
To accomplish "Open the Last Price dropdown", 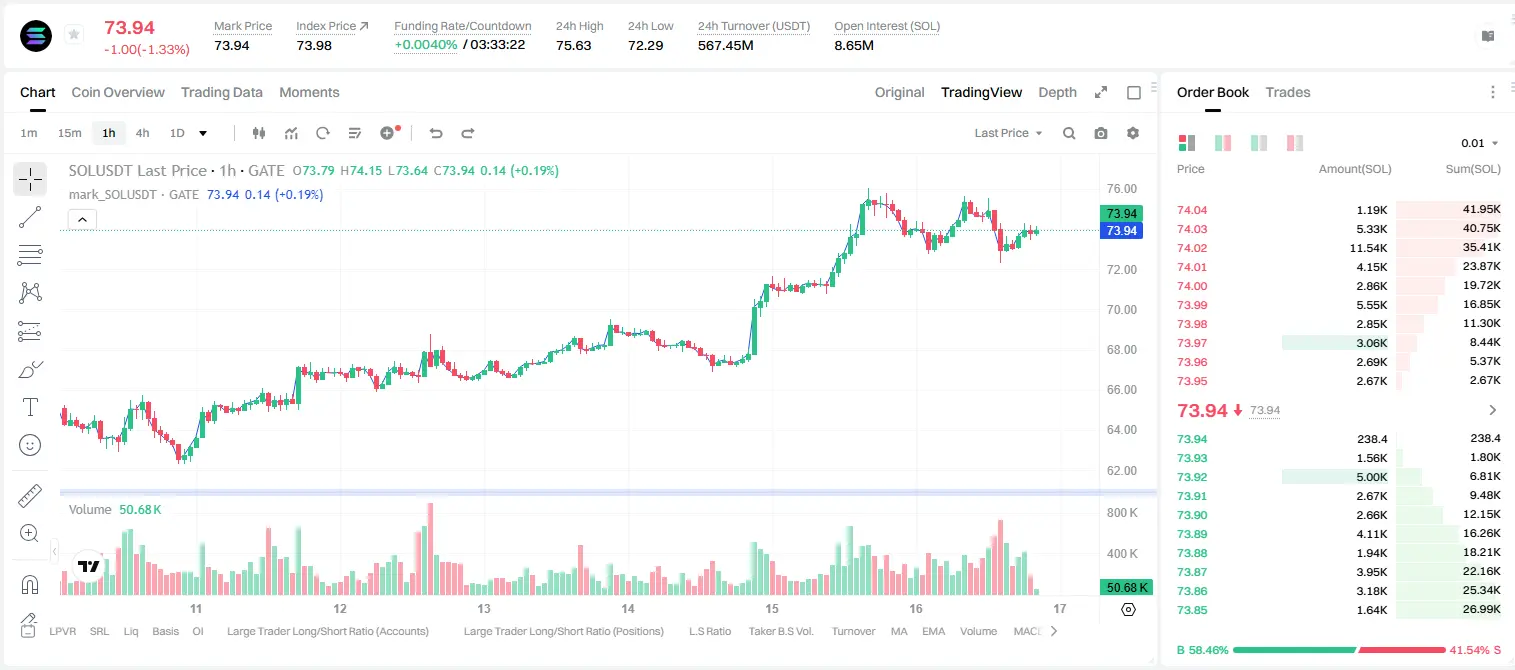I will (1008, 133).
